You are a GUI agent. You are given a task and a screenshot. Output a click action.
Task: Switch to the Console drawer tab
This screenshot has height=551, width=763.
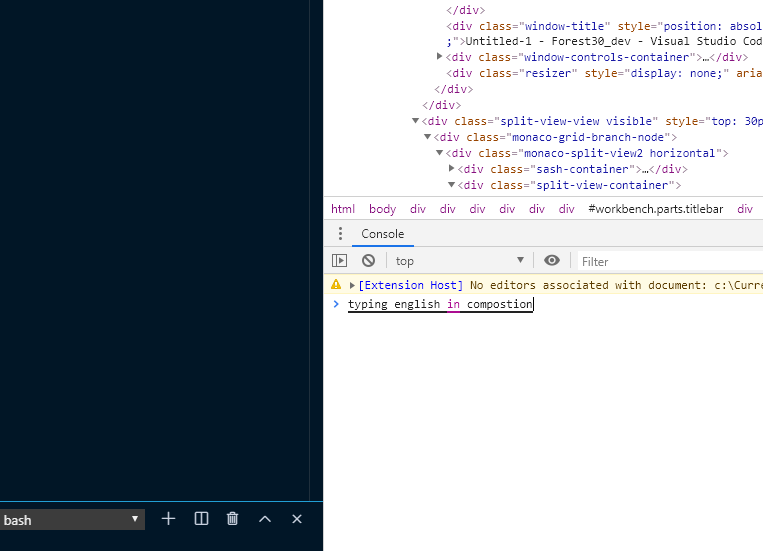pyautogui.click(x=382, y=234)
